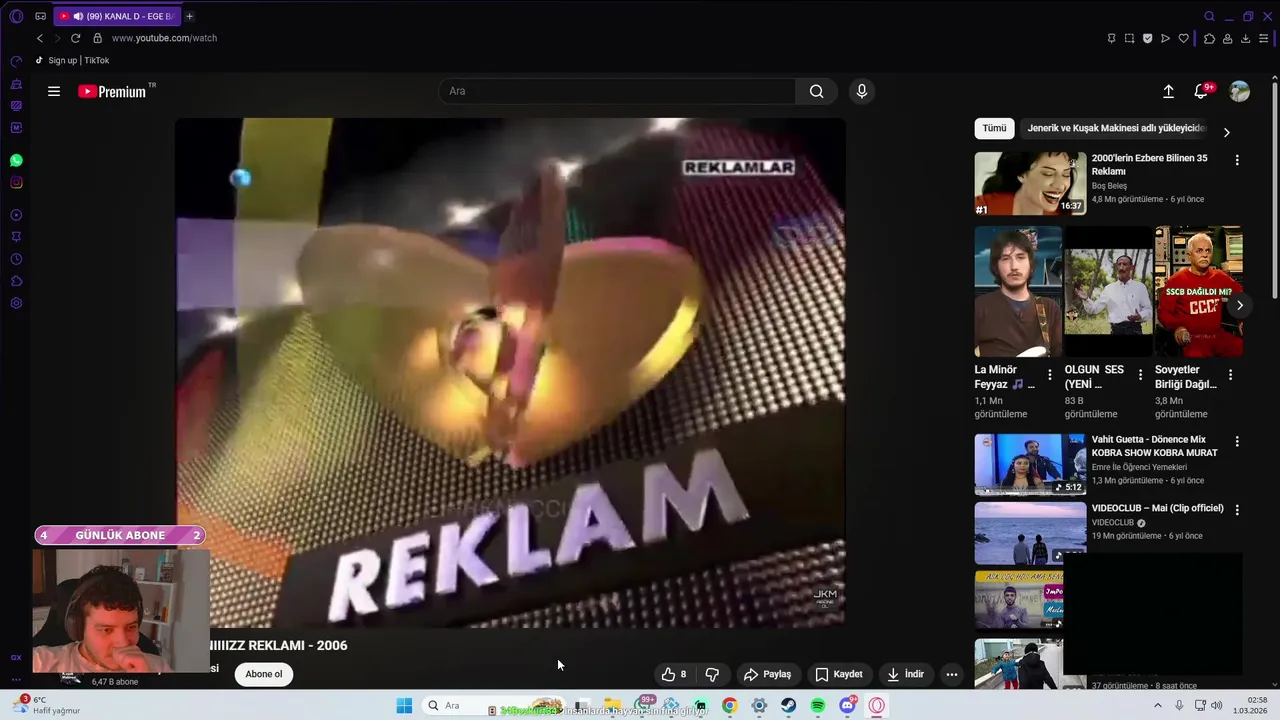
Task: Click the REKLAM video player area
Action: 510,373
